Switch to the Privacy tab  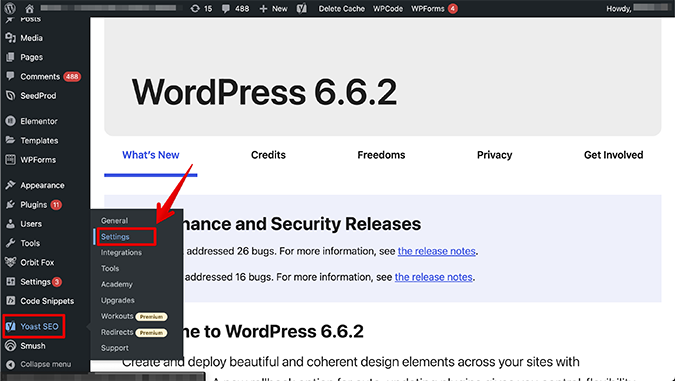click(x=494, y=155)
